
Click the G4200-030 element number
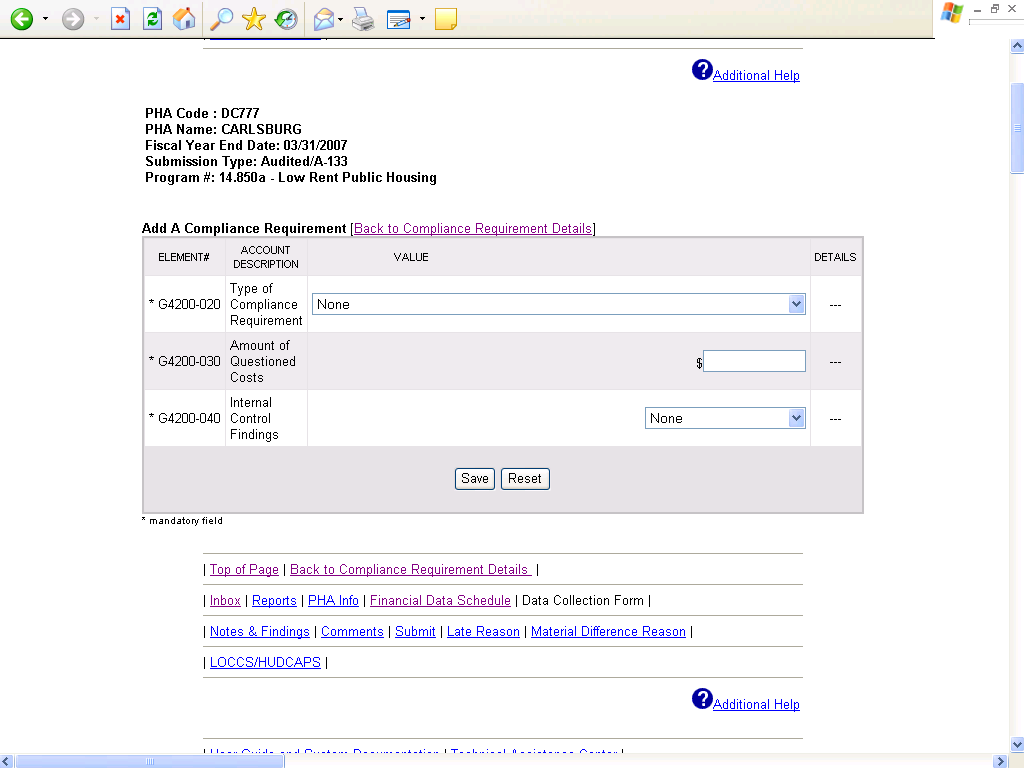pos(189,361)
